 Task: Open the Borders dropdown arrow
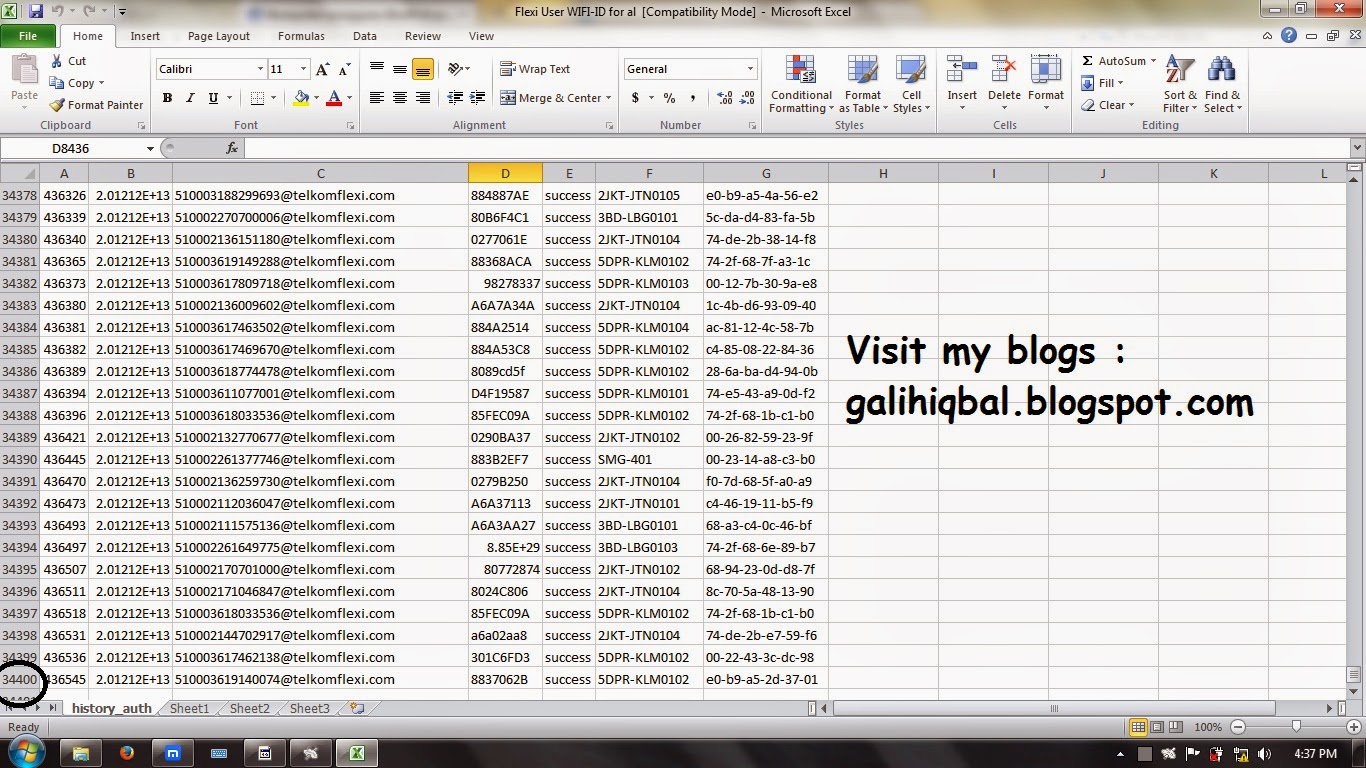[273, 98]
